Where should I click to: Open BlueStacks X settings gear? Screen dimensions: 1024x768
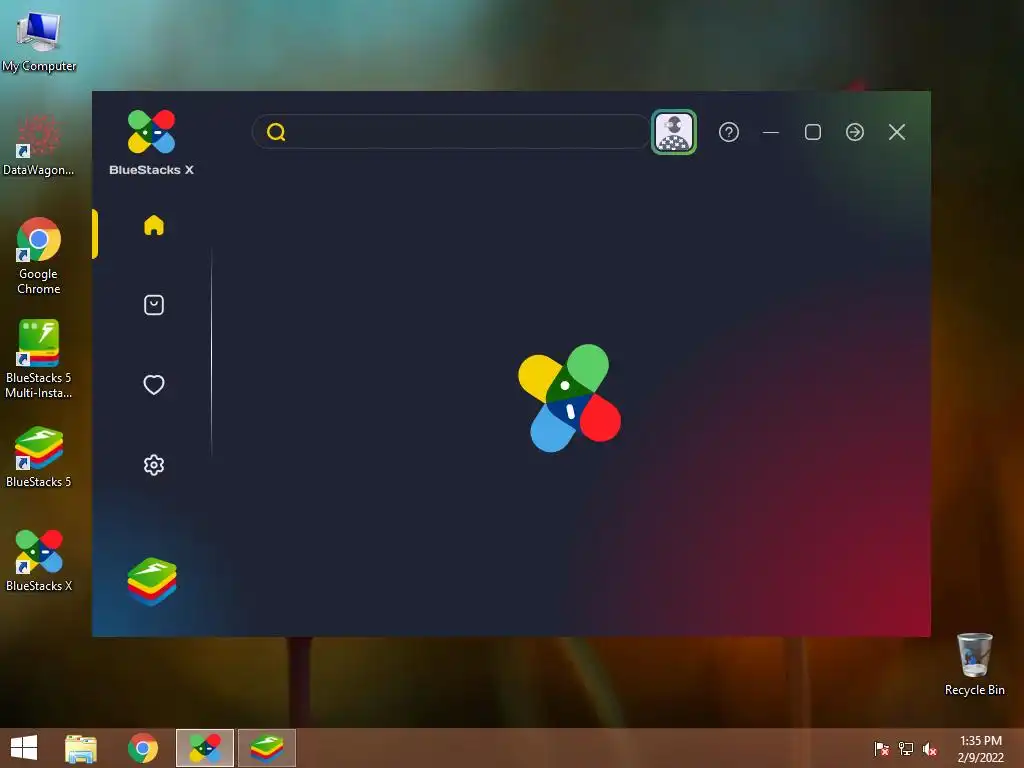coord(153,465)
